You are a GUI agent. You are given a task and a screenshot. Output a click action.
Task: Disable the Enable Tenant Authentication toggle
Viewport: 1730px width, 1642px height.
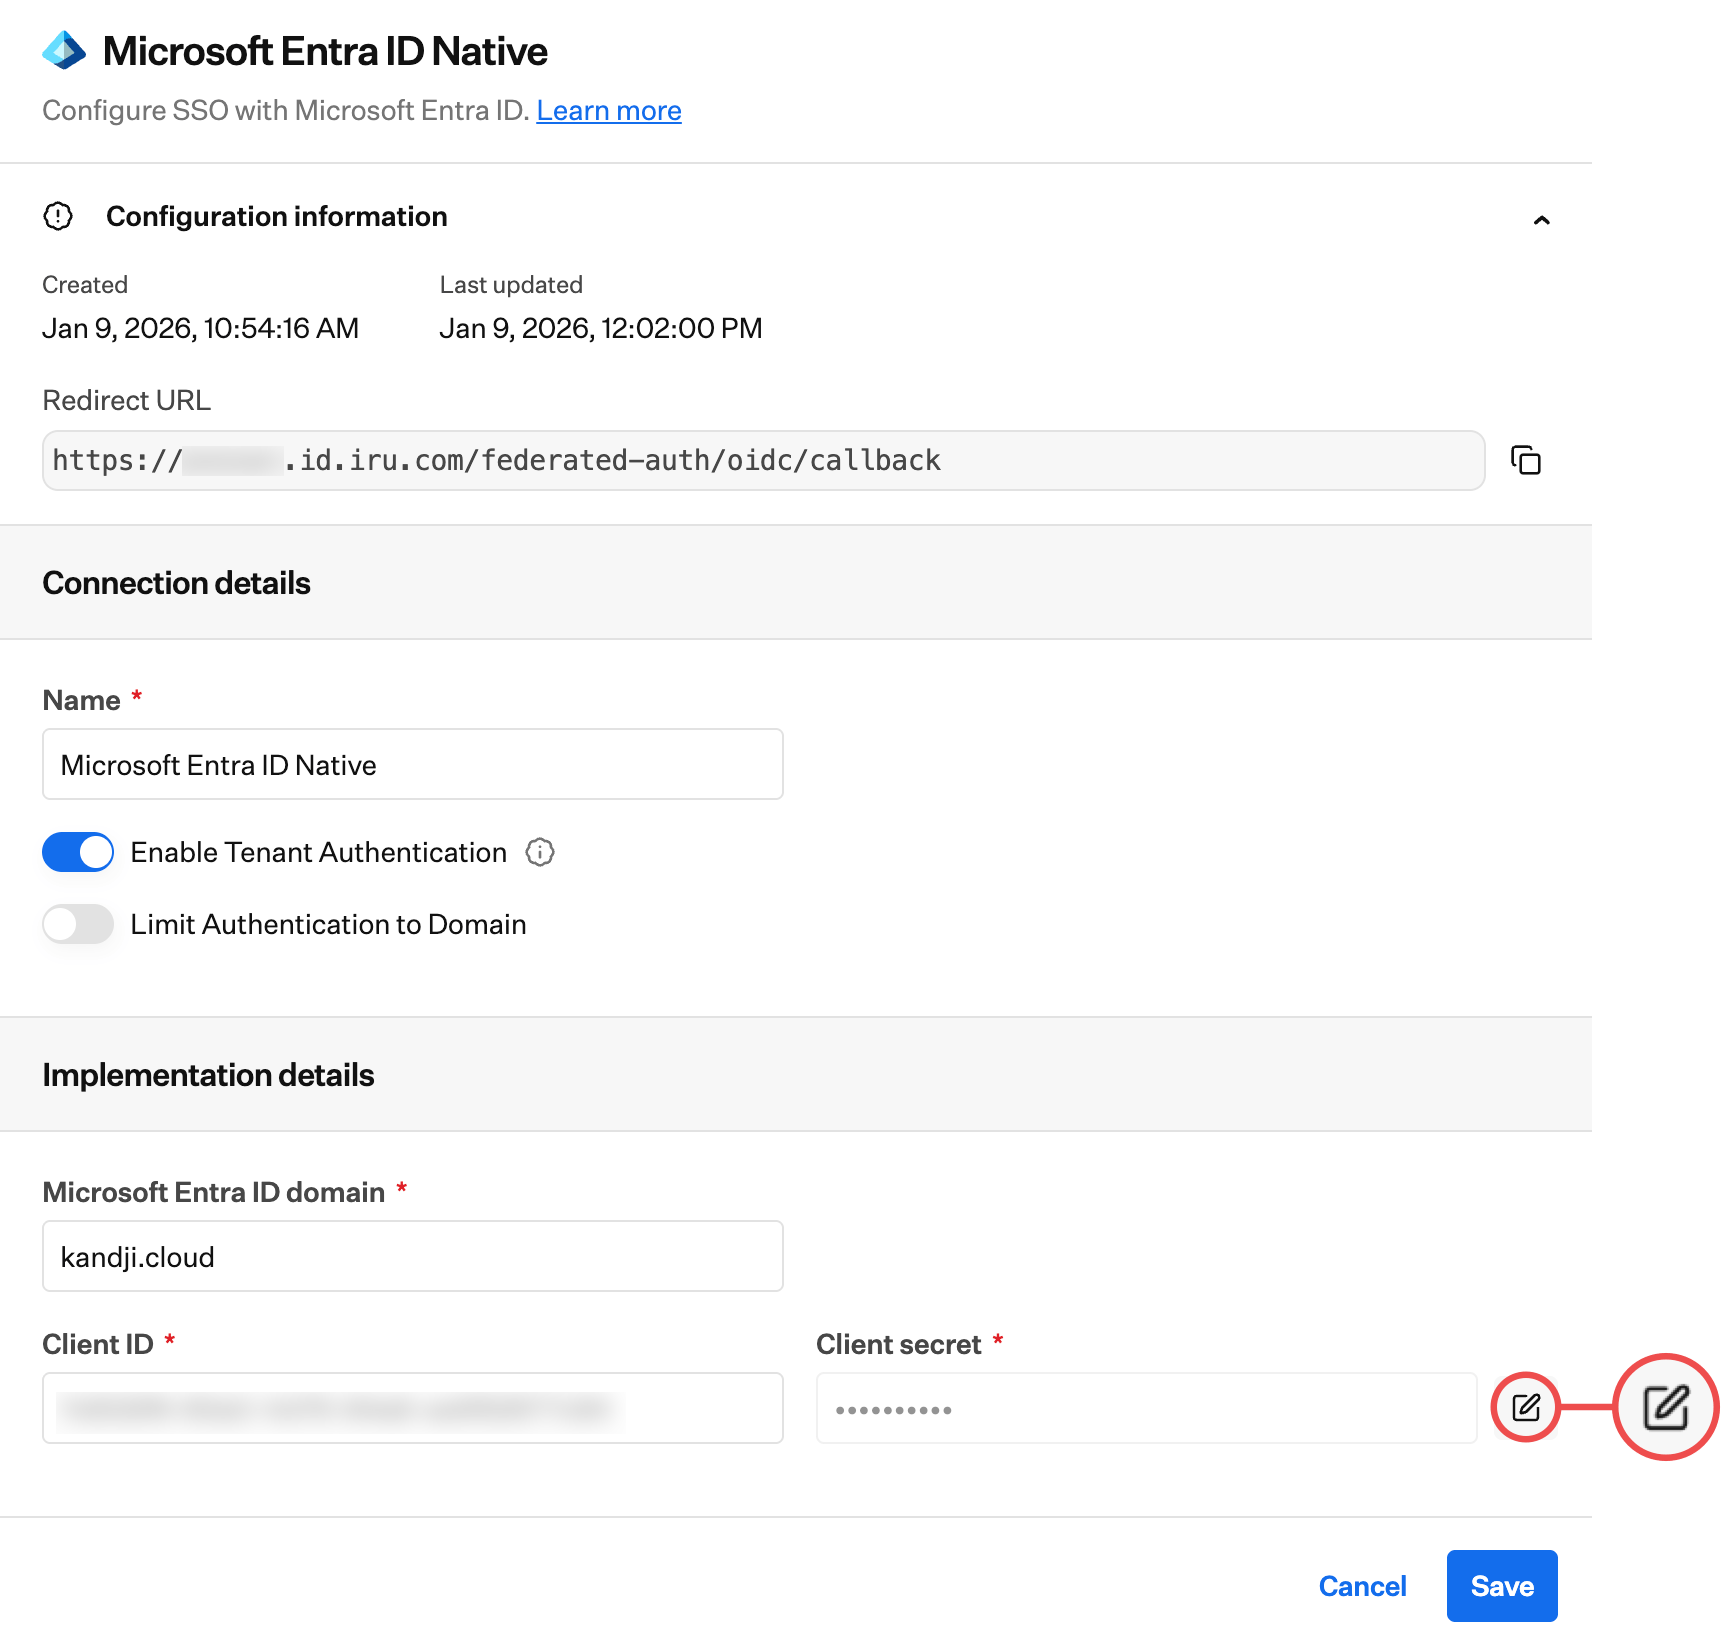pyautogui.click(x=78, y=852)
